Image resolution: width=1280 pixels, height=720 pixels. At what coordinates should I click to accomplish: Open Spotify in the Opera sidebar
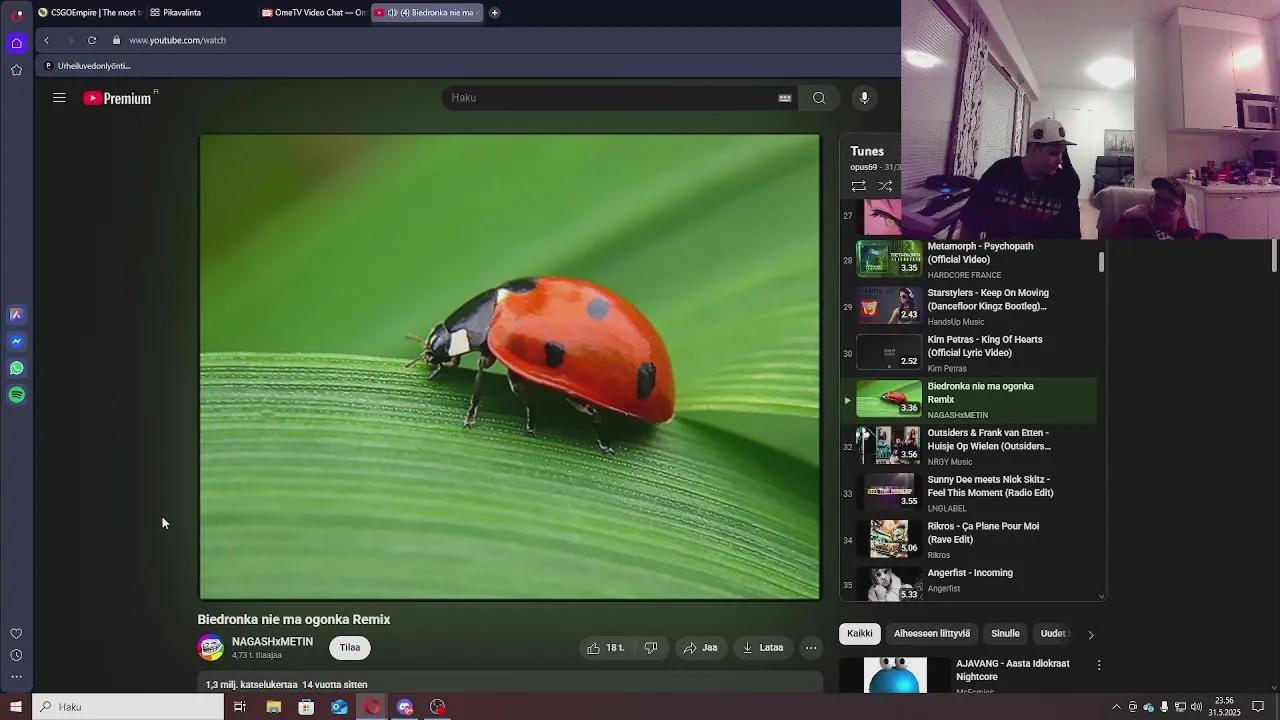[x=17, y=395]
